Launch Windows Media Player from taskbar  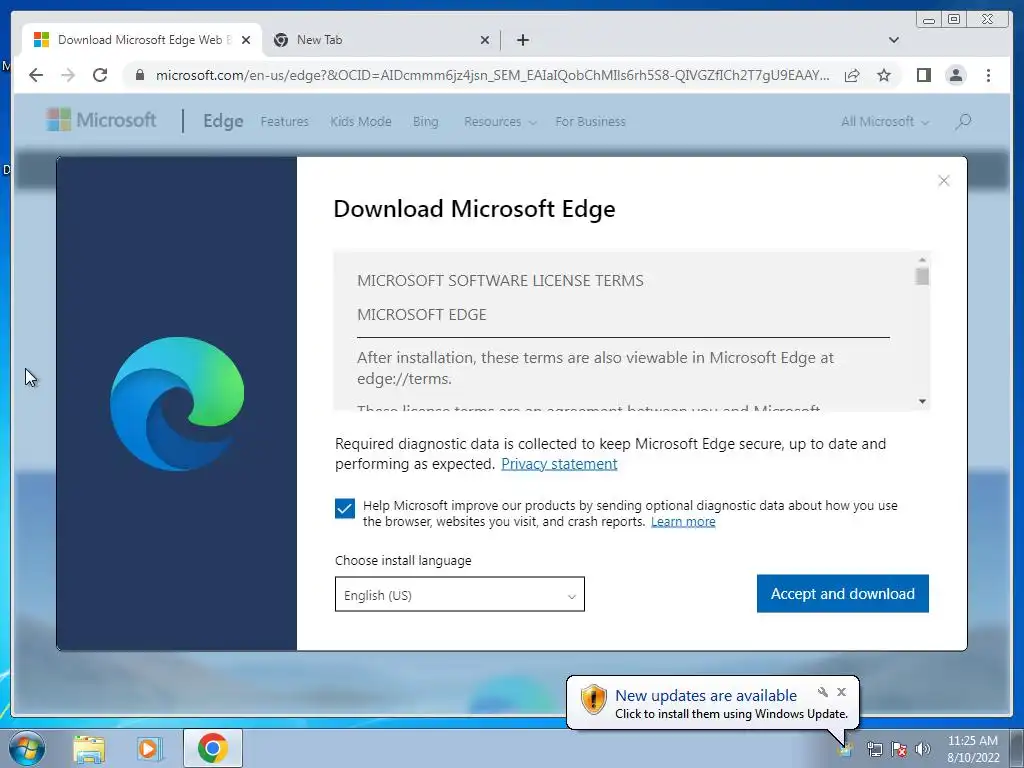click(x=150, y=748)
